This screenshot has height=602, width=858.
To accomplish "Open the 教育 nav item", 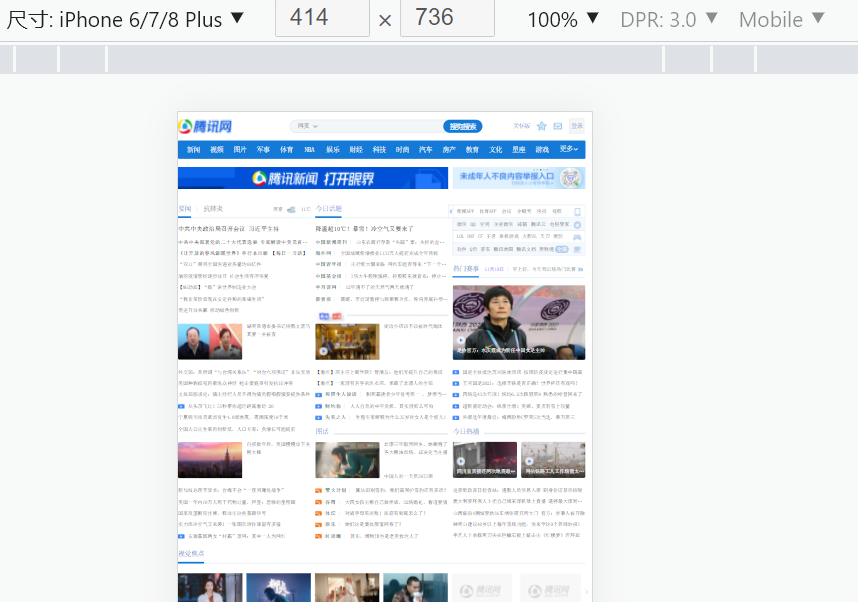I will tap(472, 149).
